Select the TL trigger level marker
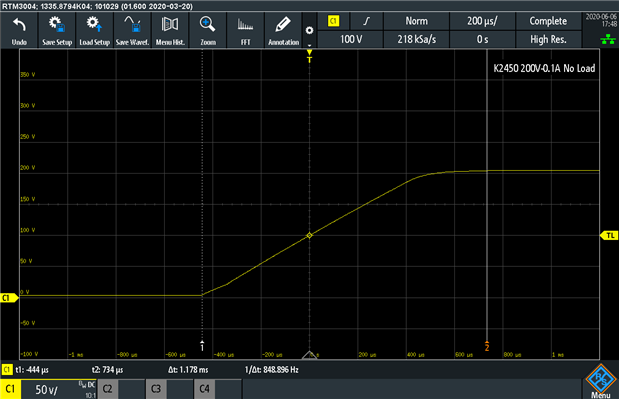 [x=609, y=236]
